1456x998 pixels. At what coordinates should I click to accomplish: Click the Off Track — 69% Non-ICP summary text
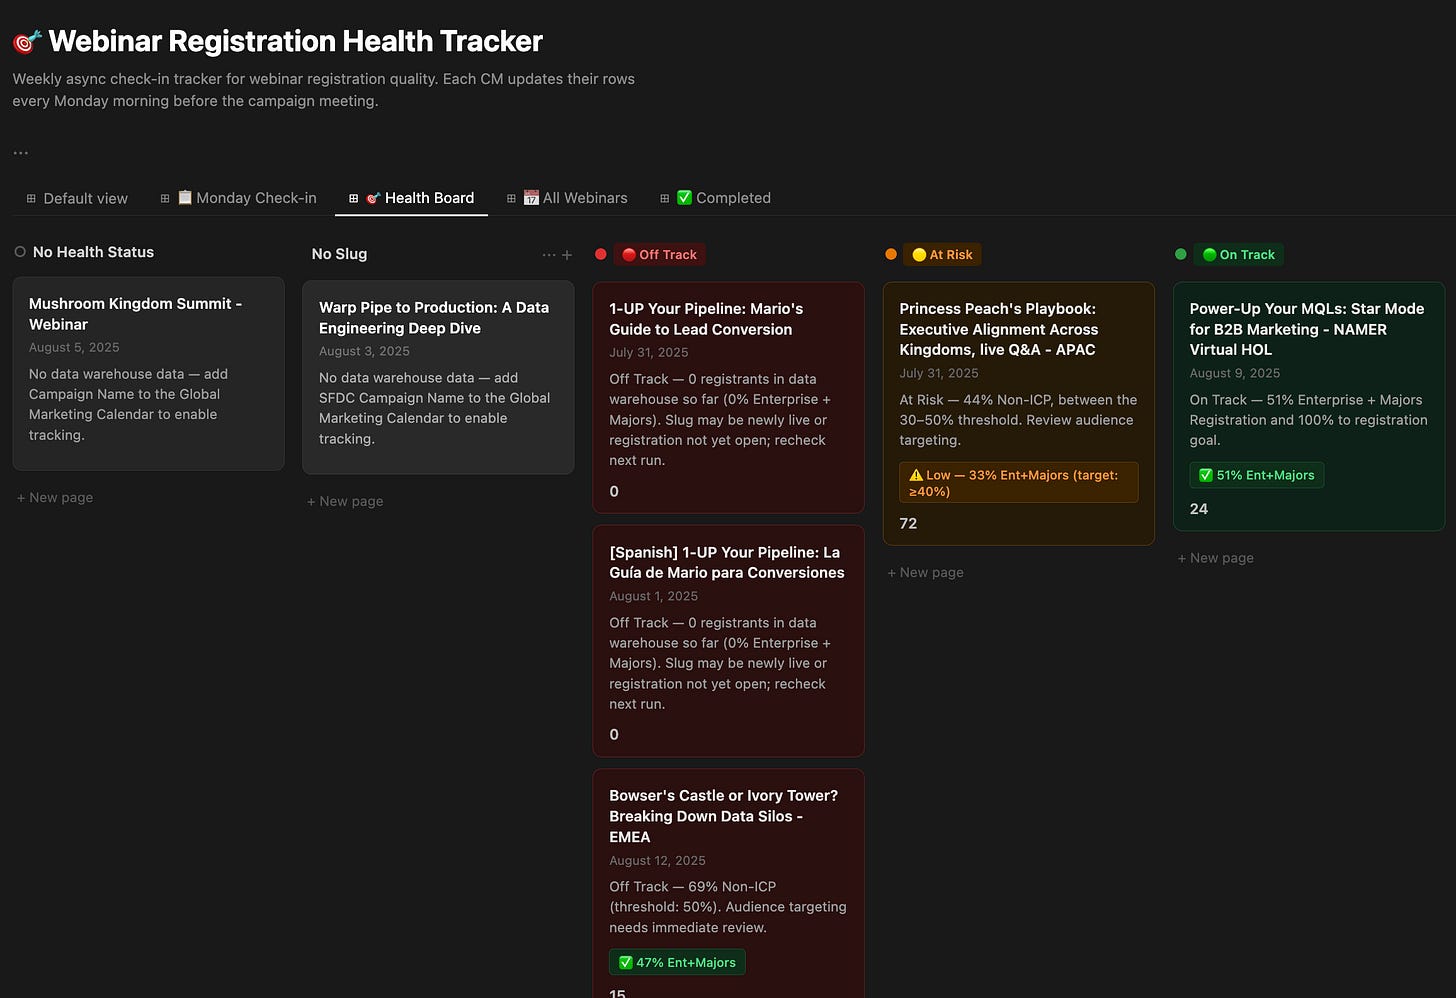point(728,907)
